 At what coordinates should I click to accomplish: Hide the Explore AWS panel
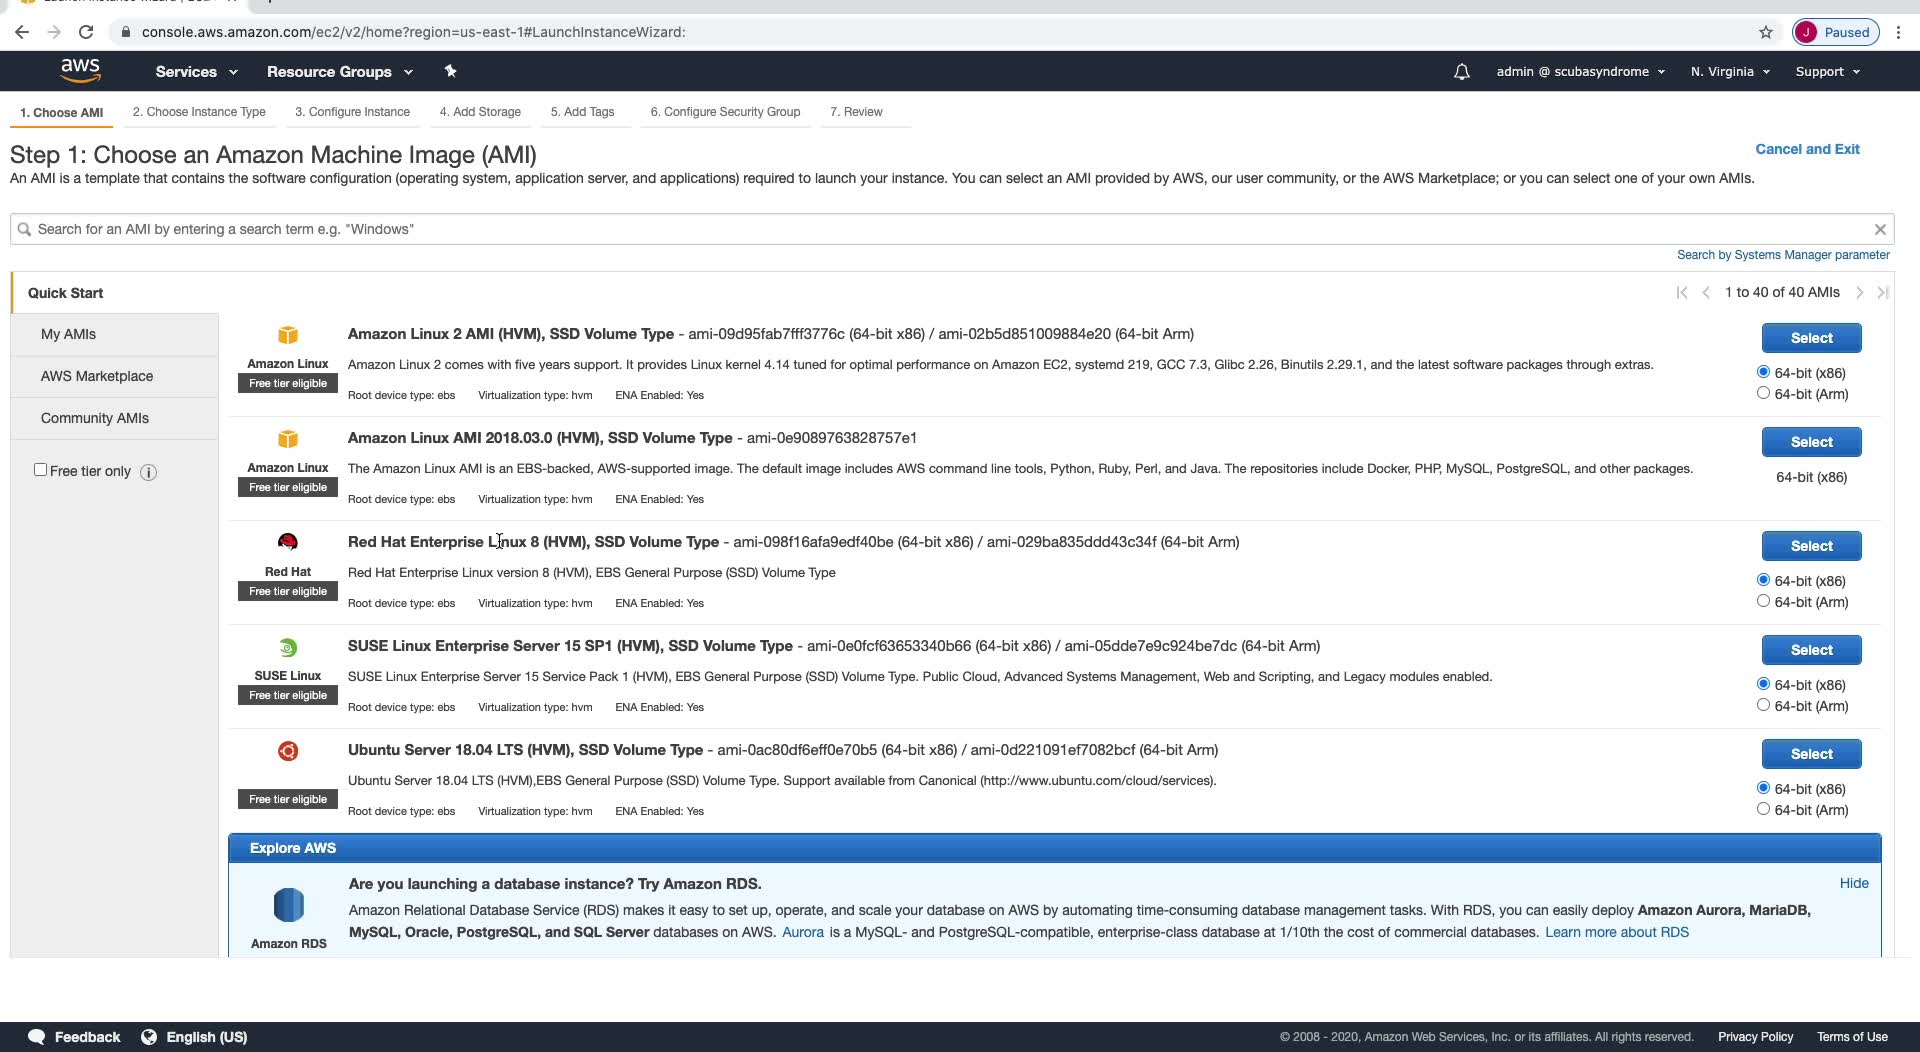(x=1854, y=883)
